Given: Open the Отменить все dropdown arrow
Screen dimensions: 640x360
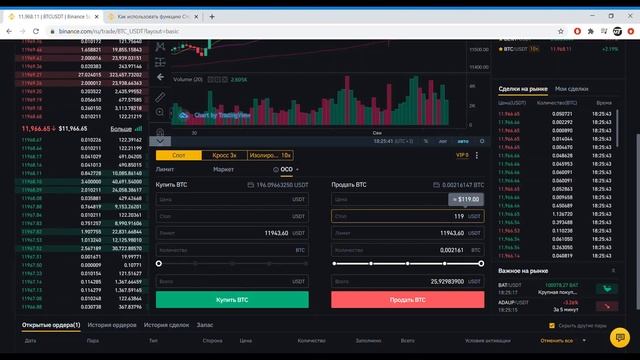Looking at the screenshot, I should (584, 340).
